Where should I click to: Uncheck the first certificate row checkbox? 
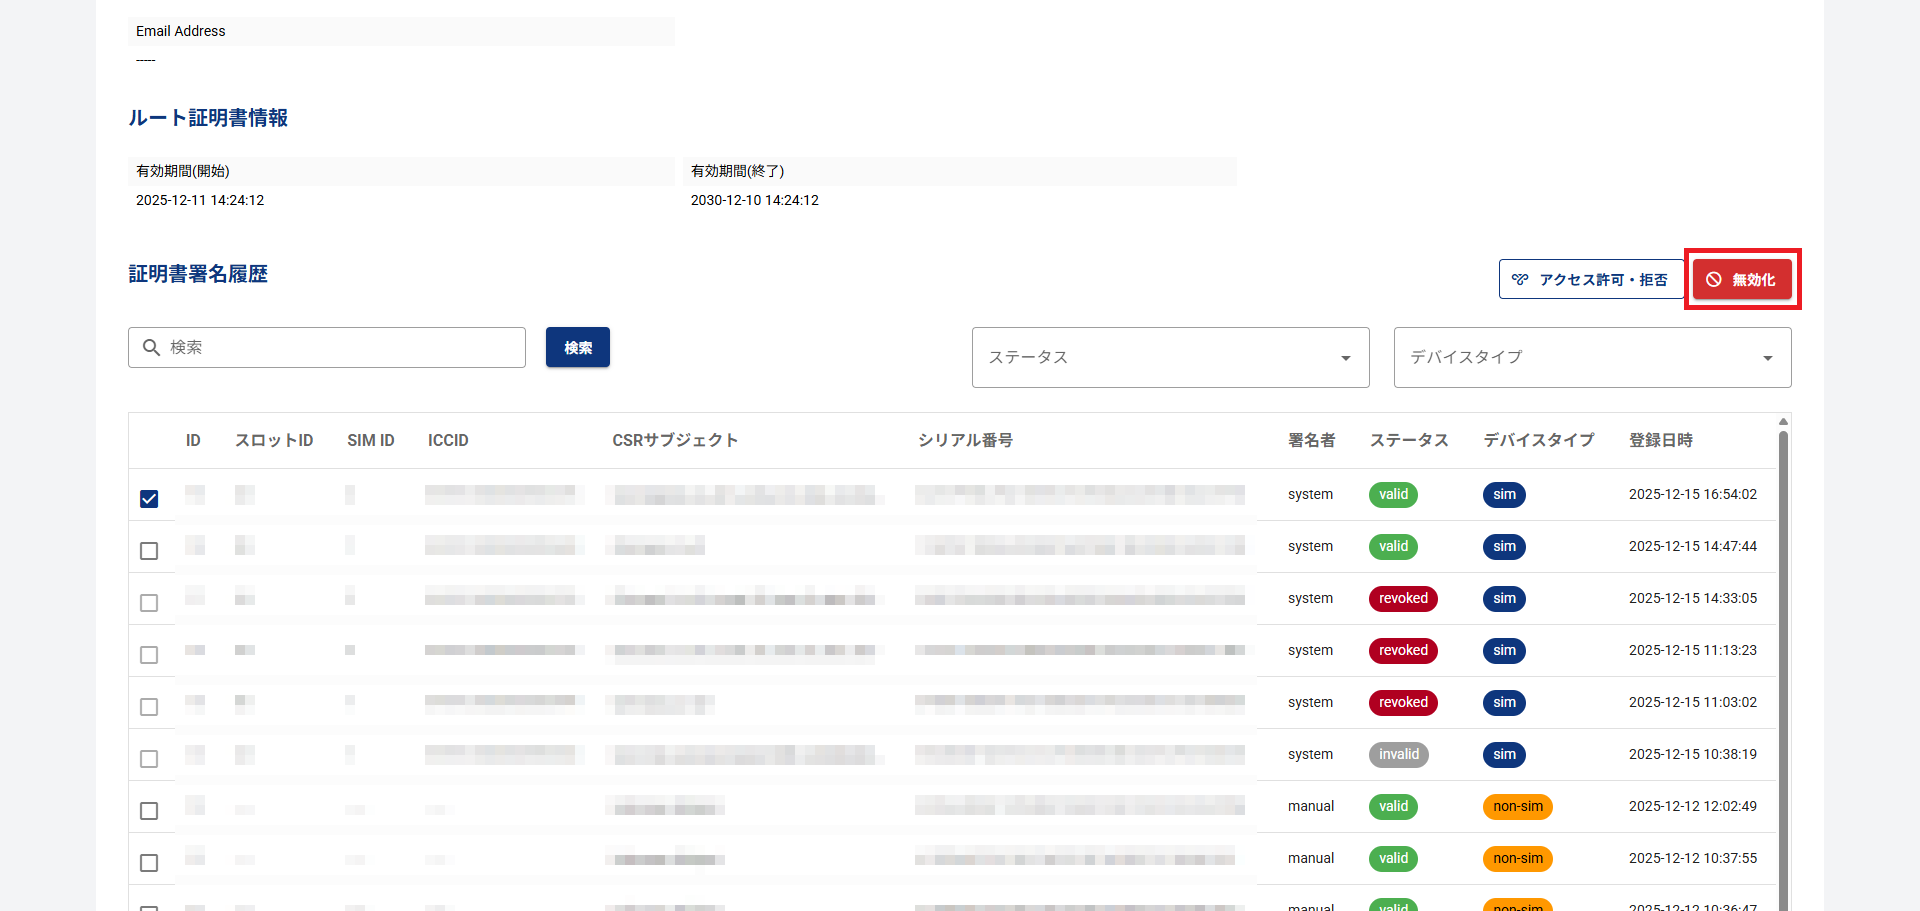(x=149, y=499)
